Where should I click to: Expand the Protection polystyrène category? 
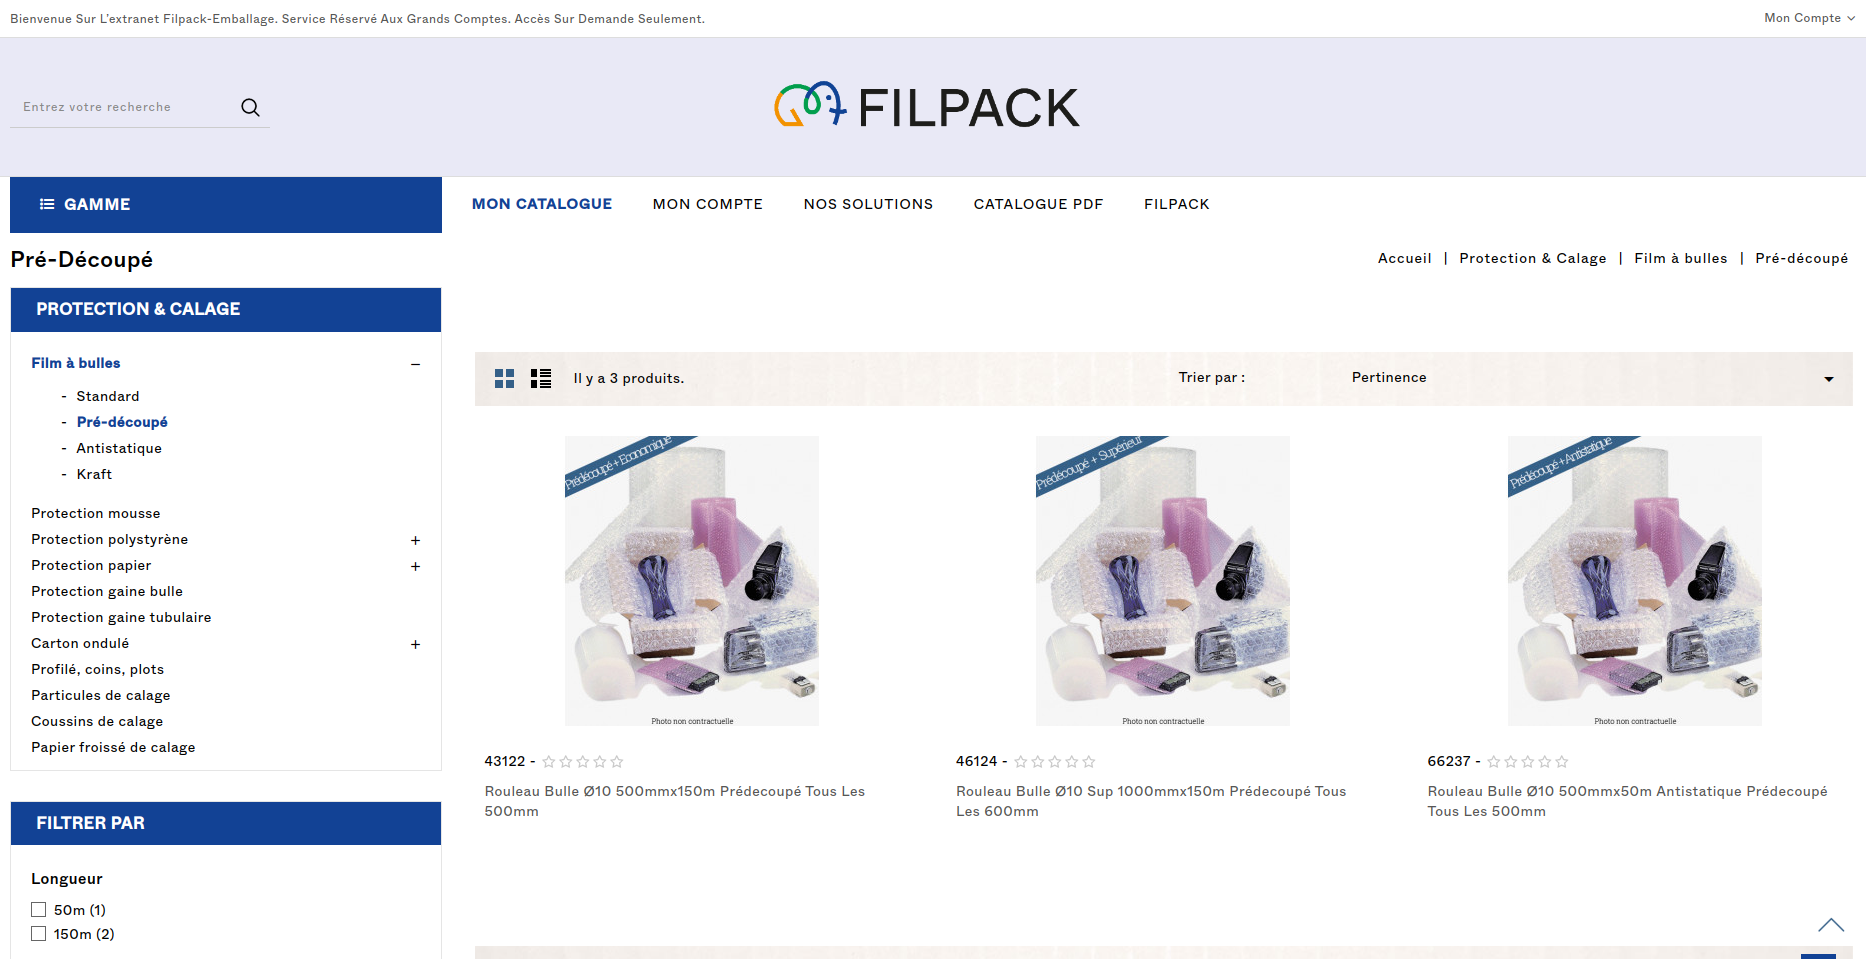click(415, 540)
